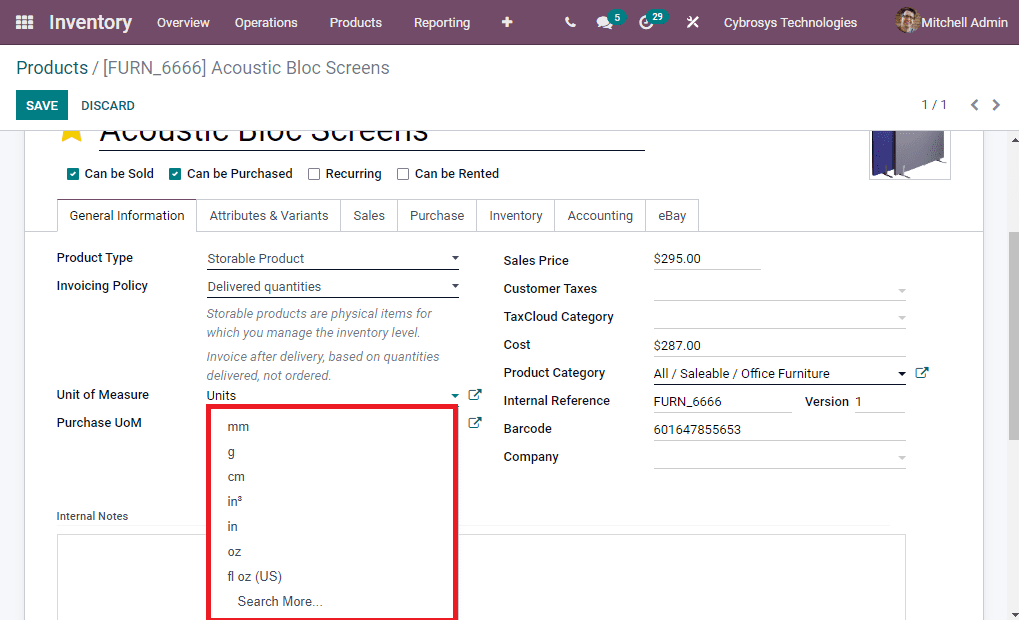Expand the Company field dropdown

point(901,457)
